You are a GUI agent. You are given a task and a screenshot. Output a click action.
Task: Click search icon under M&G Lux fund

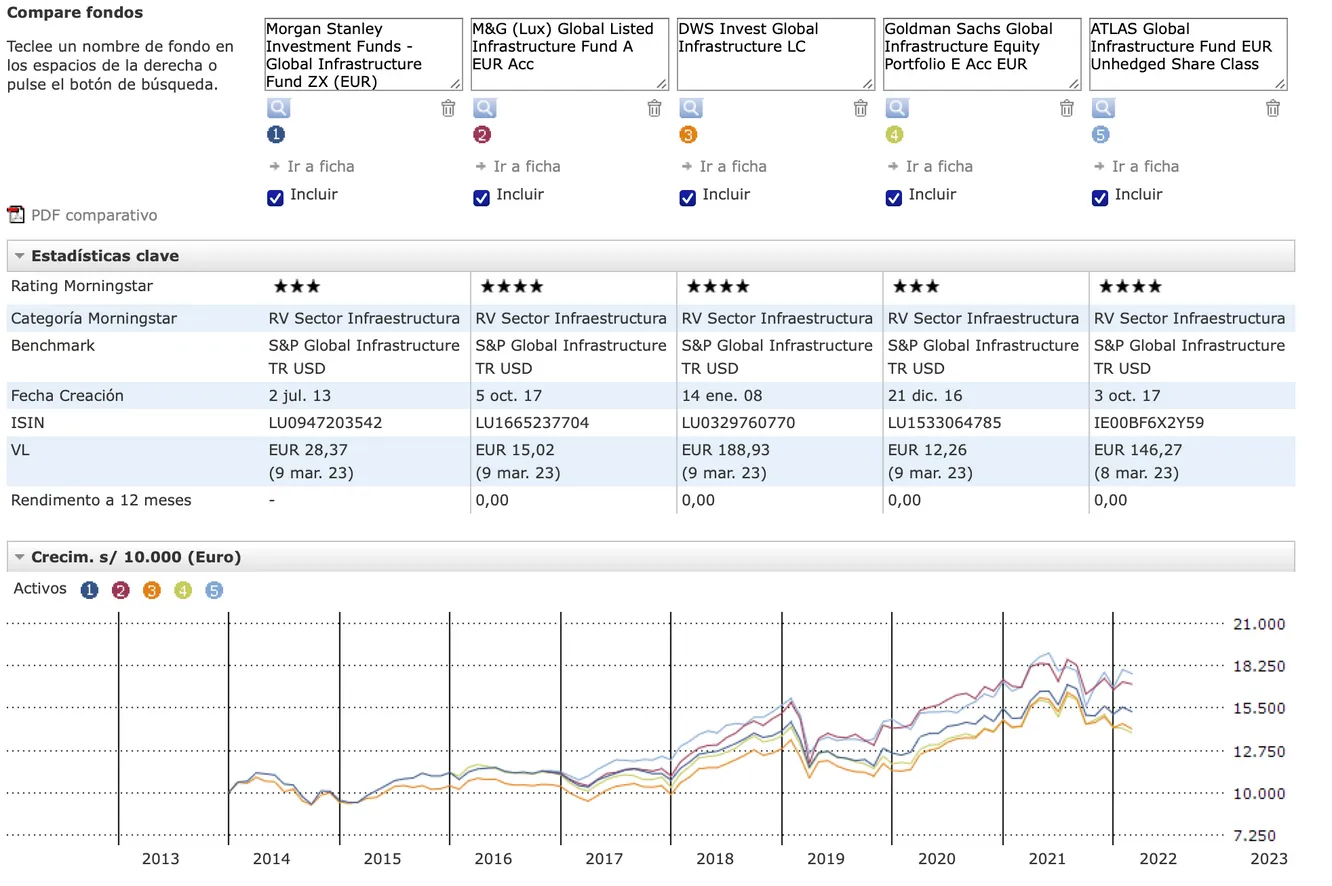[484, 108]
